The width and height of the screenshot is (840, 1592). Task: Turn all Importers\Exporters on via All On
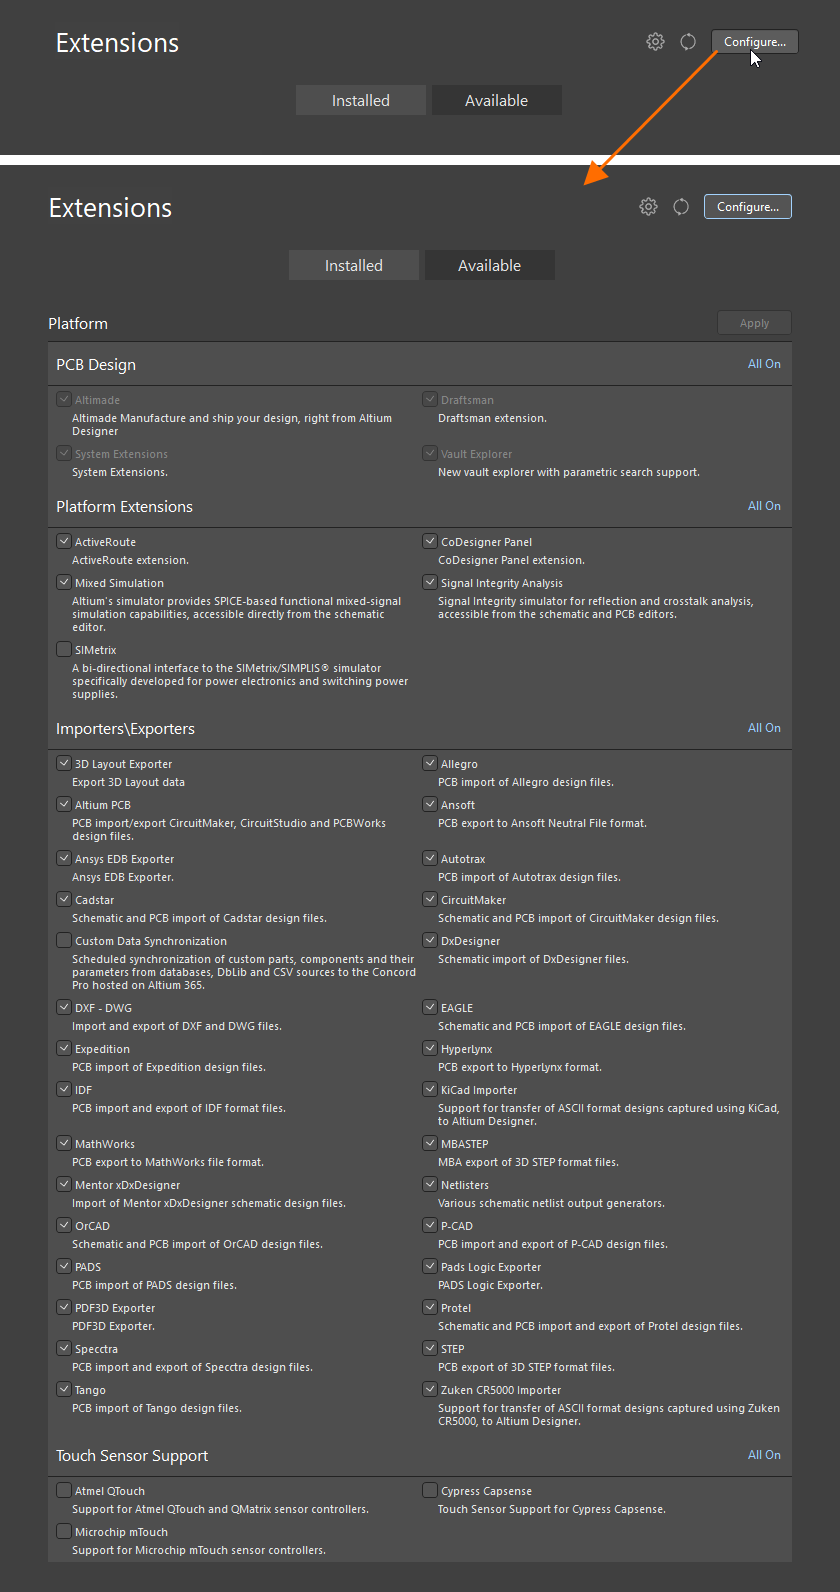[x=764, y=728]
